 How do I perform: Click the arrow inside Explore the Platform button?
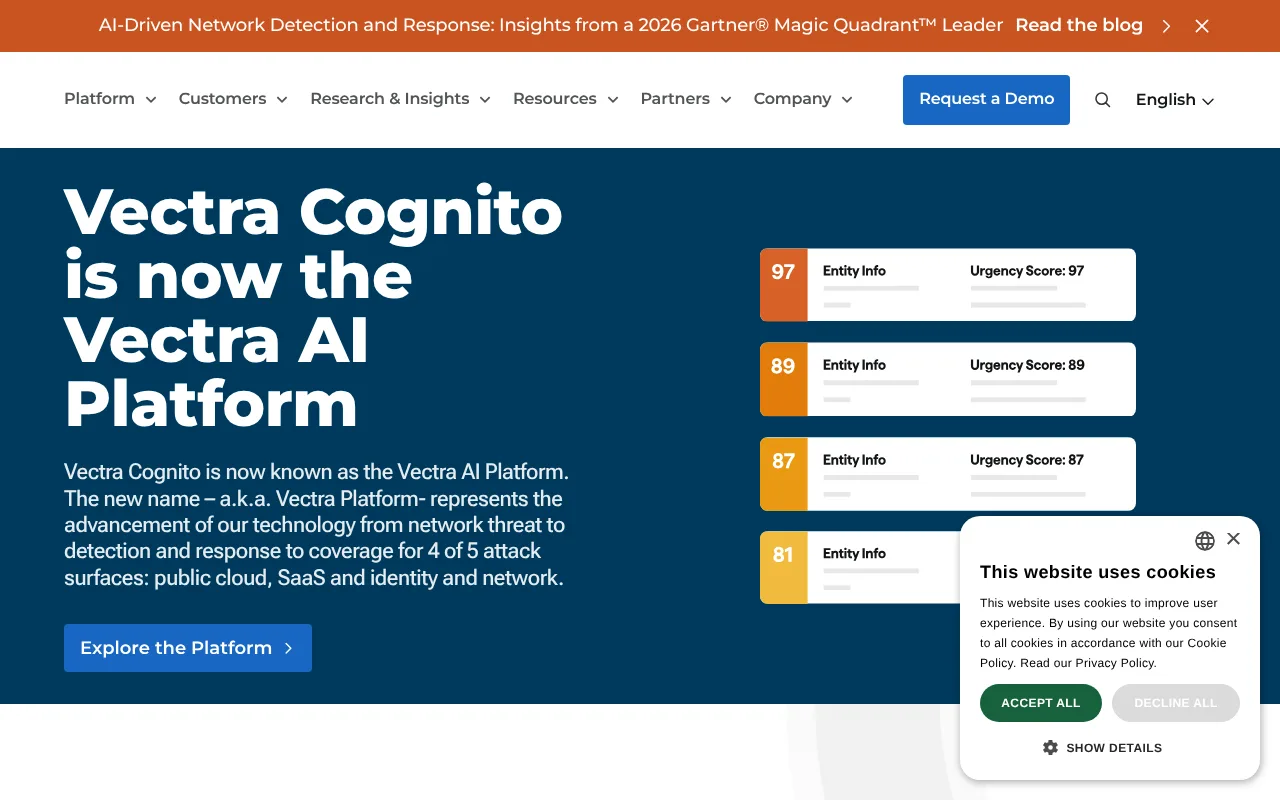click(288, 648)
